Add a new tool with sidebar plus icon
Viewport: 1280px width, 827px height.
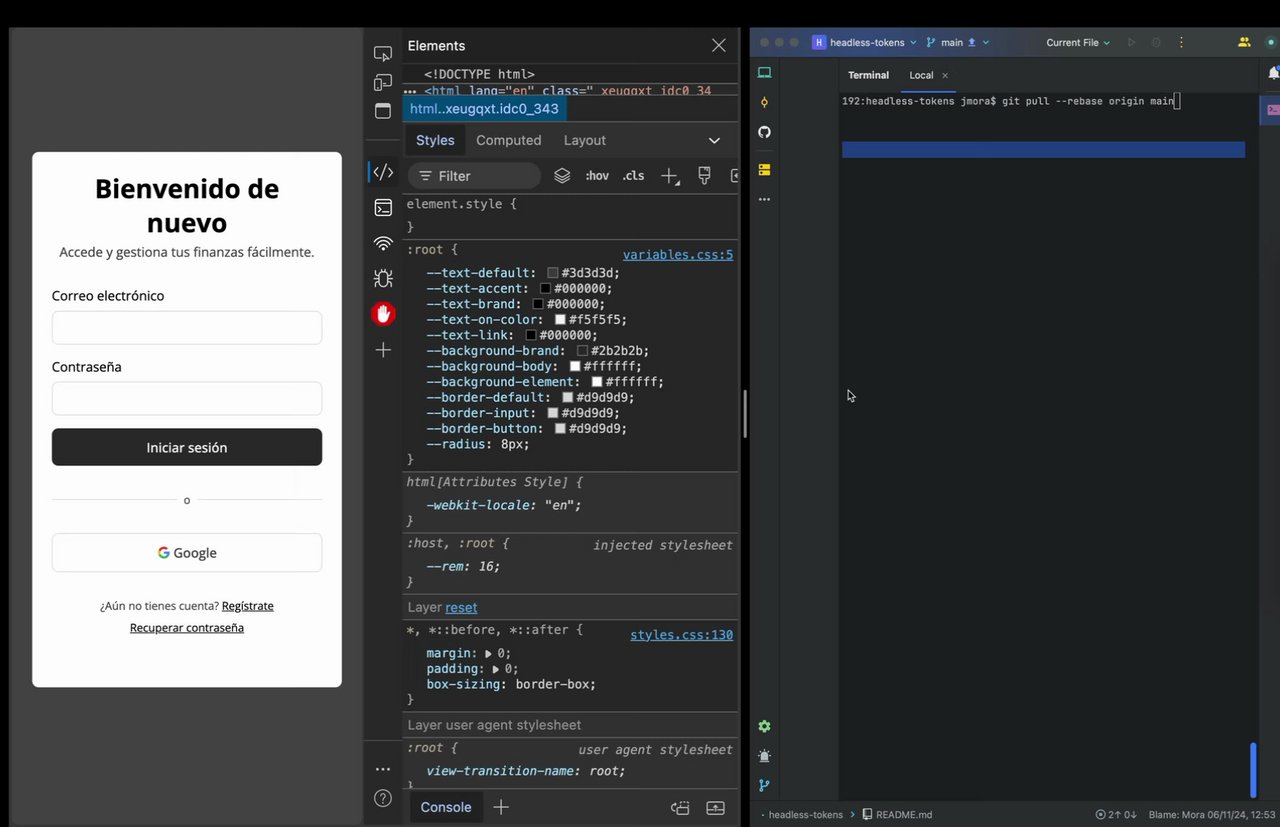[x=383, y=350]
